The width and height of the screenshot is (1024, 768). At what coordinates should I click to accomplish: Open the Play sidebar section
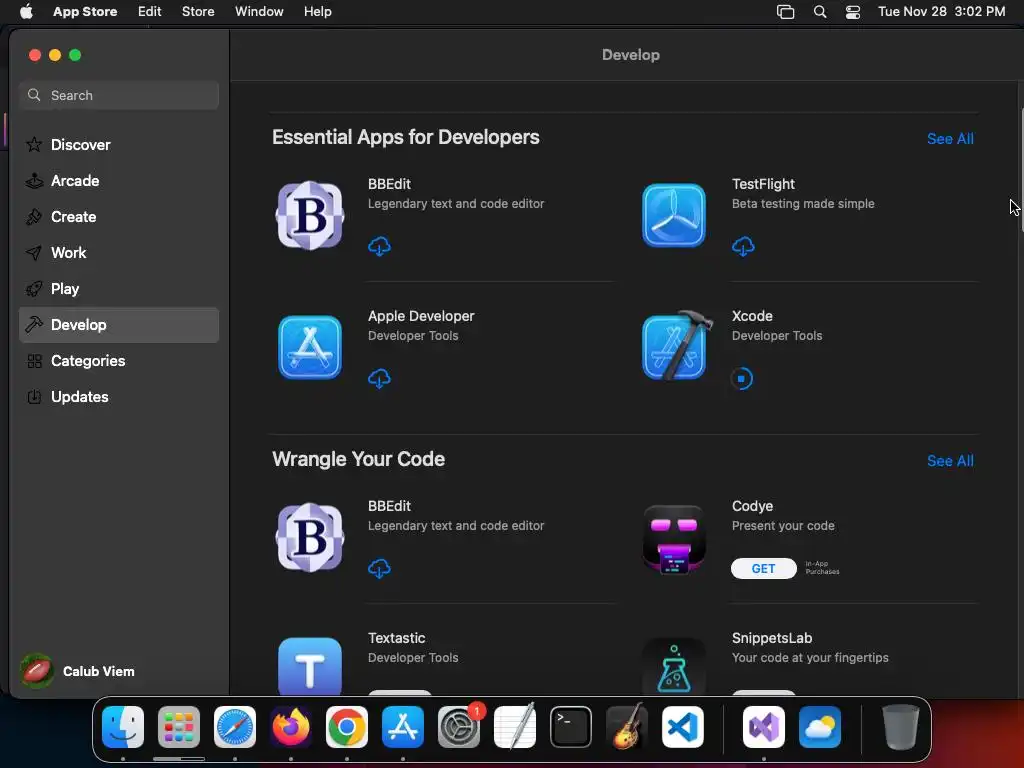(x=119, y=289)
